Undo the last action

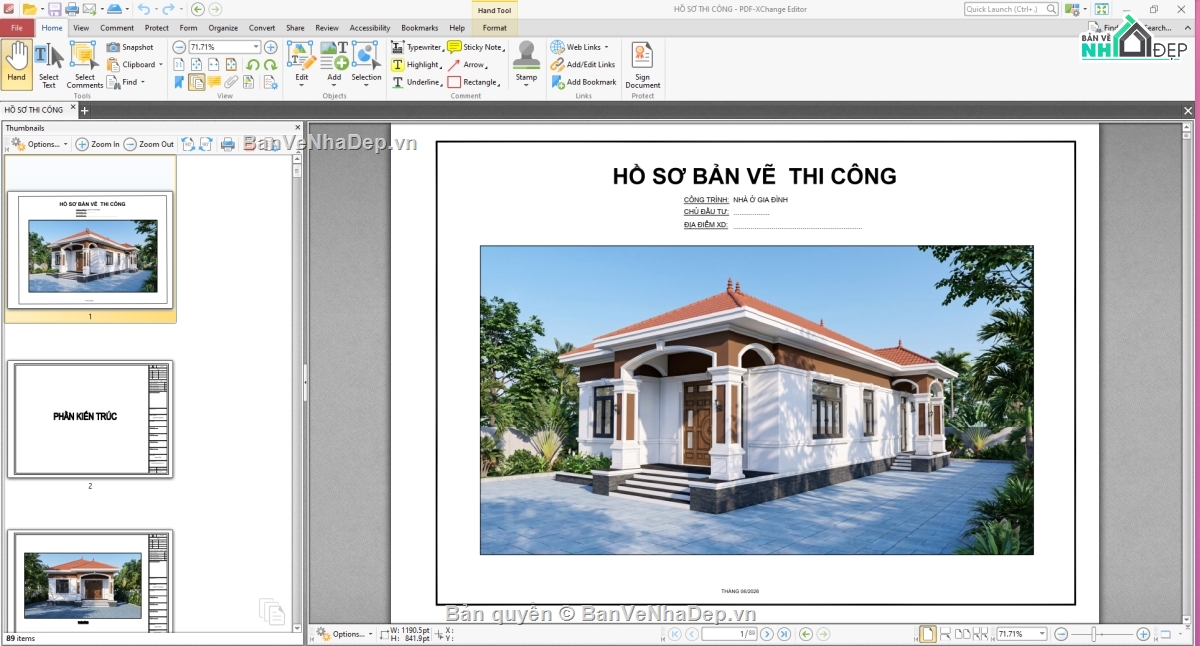[142, 9]
